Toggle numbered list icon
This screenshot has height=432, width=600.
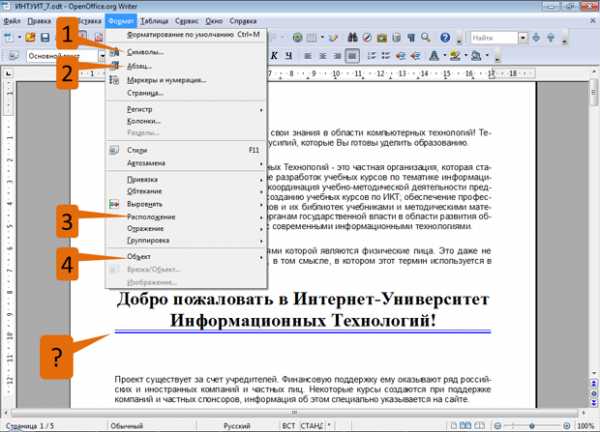(x=371, y=56)
